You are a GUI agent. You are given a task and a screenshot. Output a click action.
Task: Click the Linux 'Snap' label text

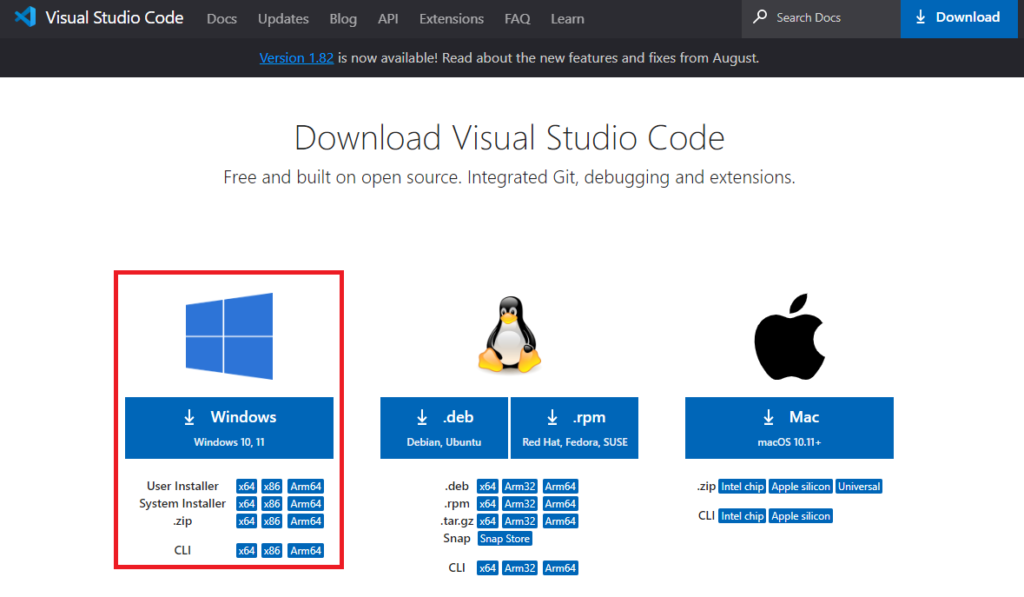tap(456, 538)
